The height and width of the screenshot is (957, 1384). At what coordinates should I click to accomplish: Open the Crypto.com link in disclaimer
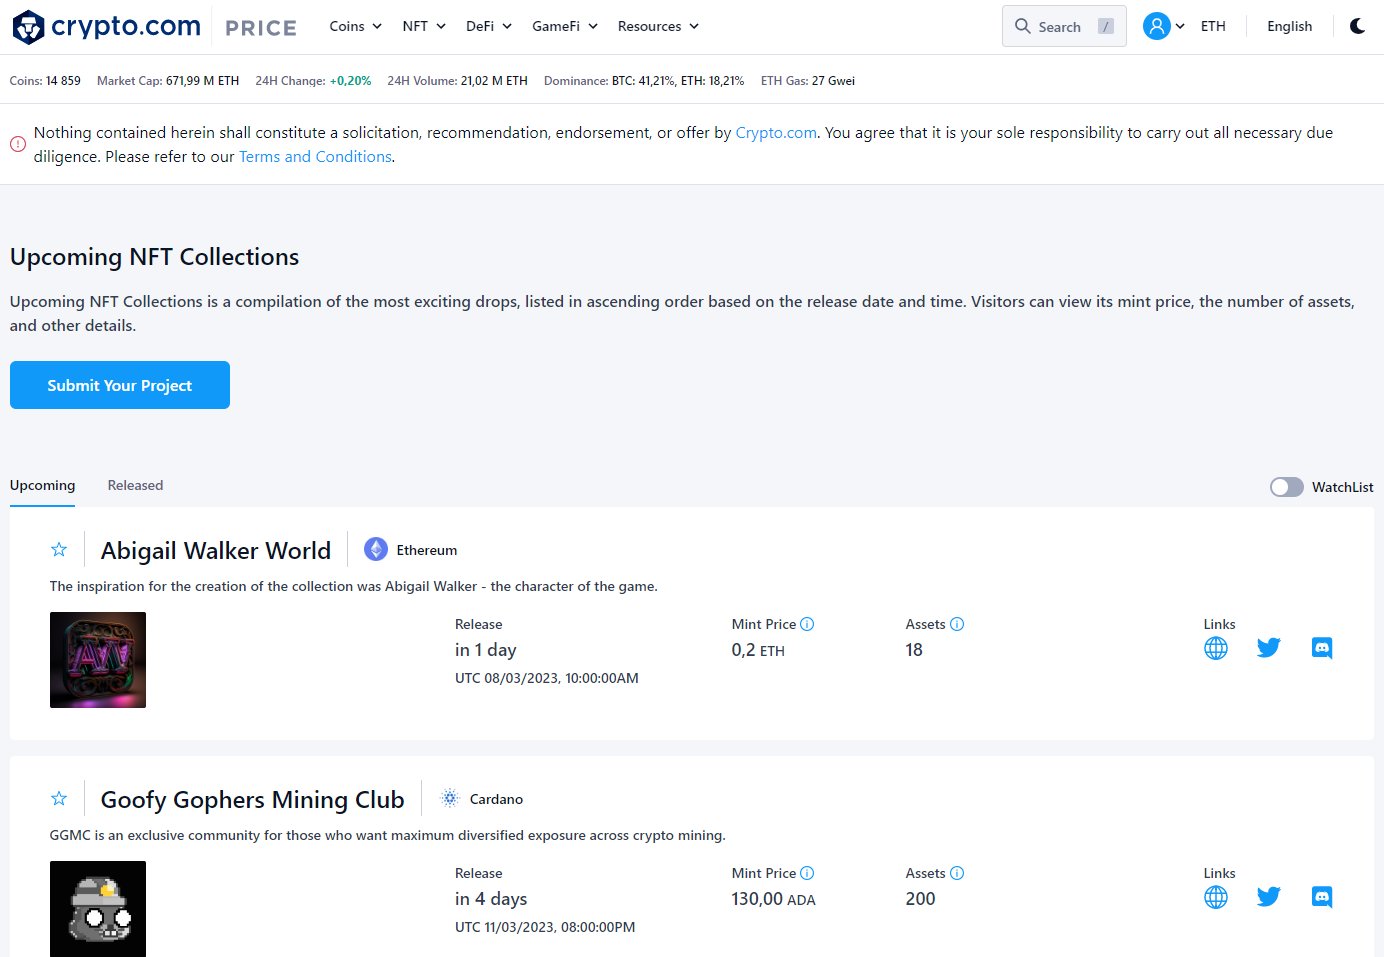776,132
